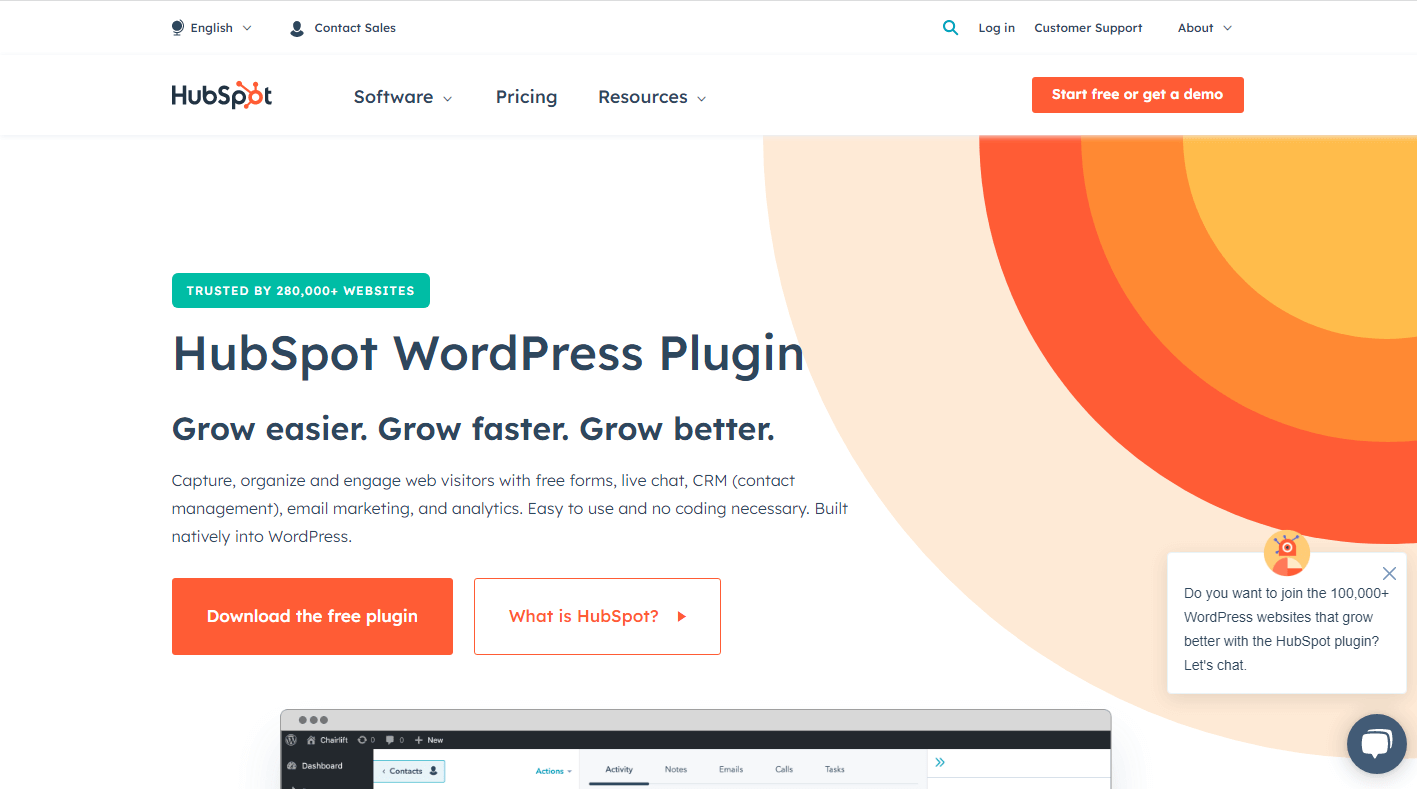The image size is (1417, 789).
Task: Open the Log in link
Action: coord(996,27)
